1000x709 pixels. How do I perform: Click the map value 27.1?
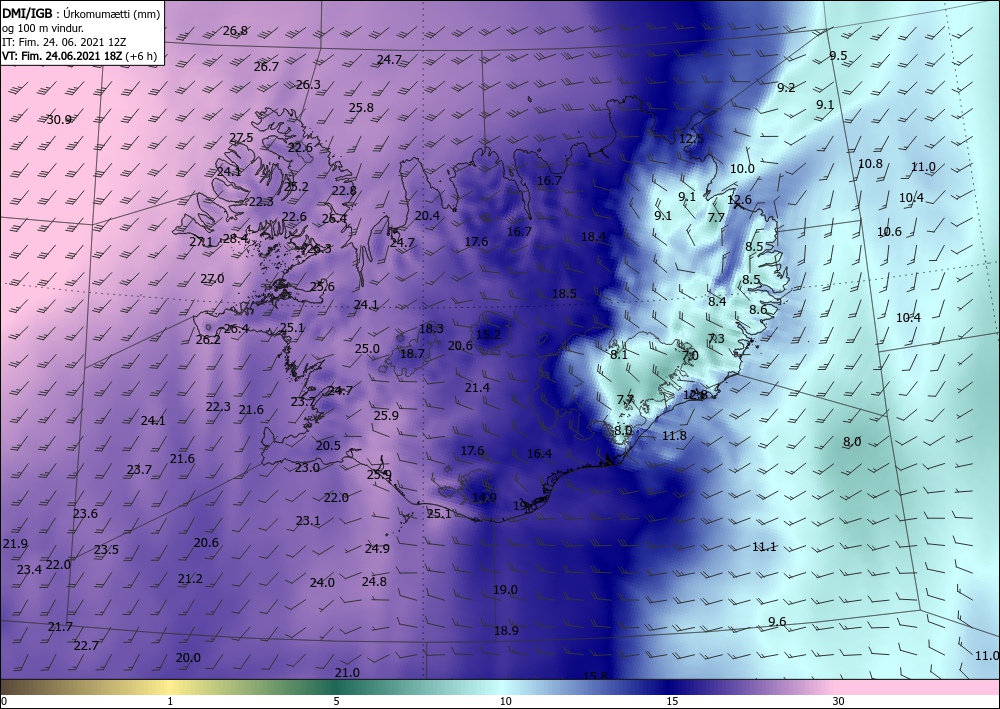coord(201,241)
